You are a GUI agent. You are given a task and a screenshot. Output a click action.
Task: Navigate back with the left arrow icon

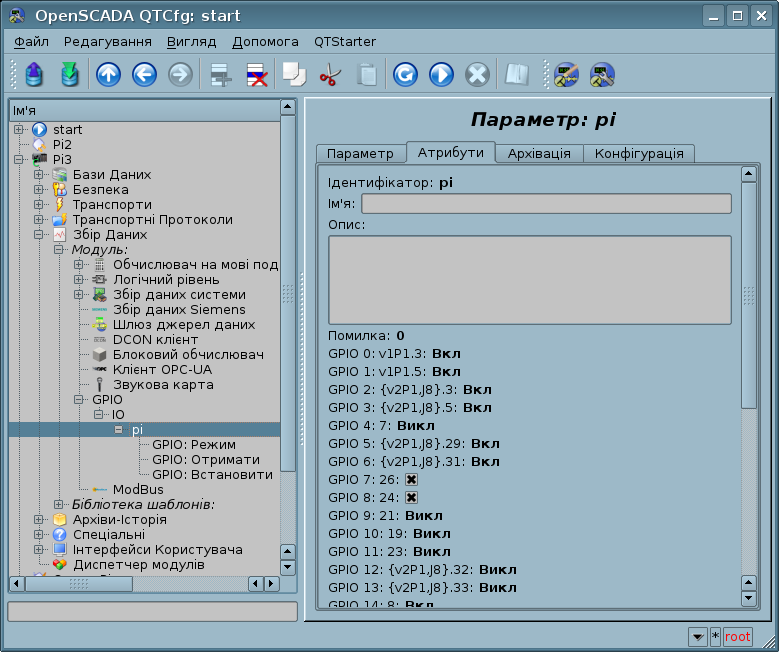(144, 75)
